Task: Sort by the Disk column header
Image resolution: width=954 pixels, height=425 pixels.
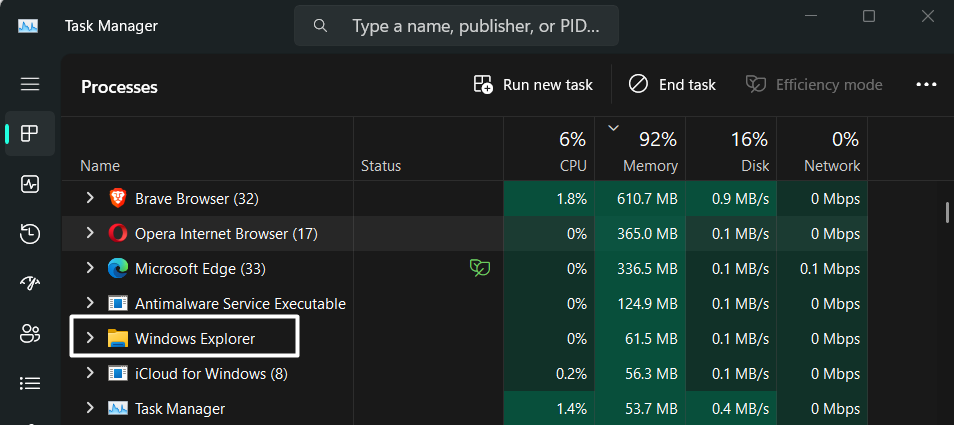Action: [x=731, y=152]
